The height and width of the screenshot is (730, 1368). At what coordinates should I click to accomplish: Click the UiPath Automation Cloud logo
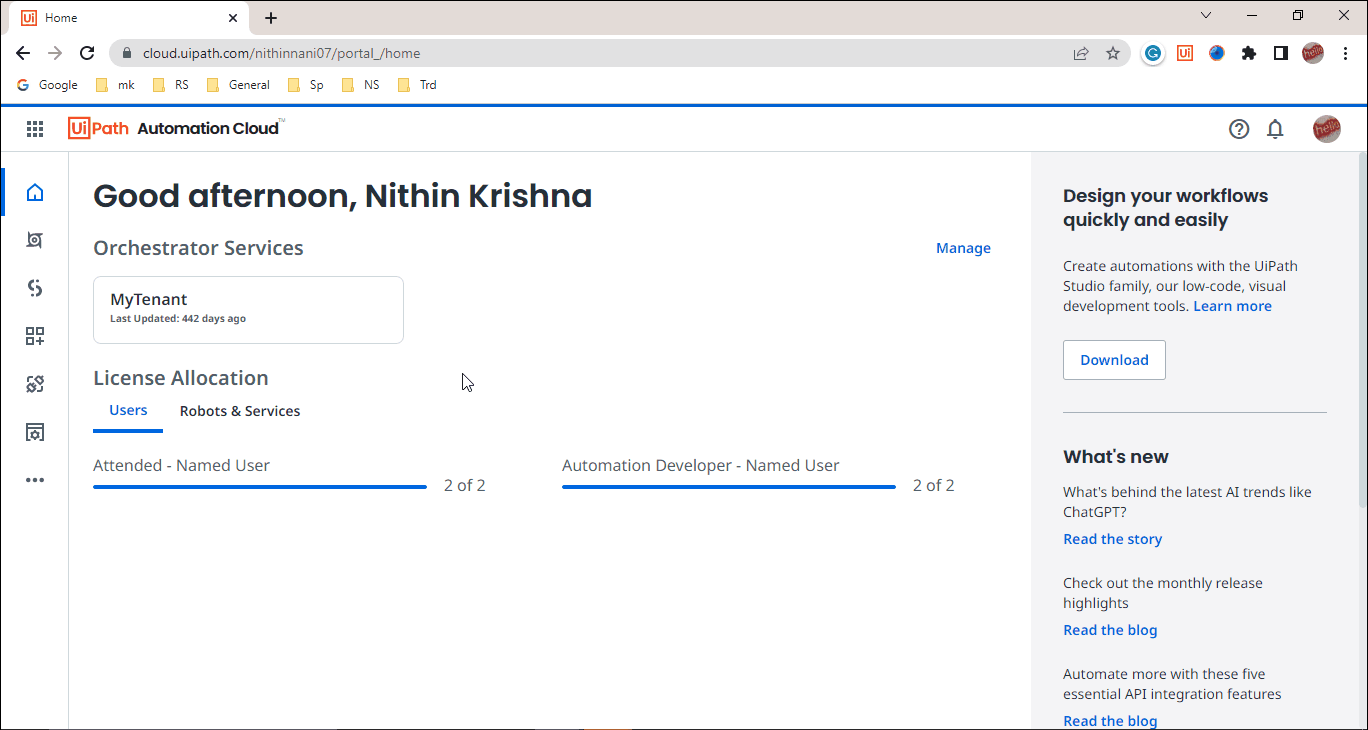[176, 128]
